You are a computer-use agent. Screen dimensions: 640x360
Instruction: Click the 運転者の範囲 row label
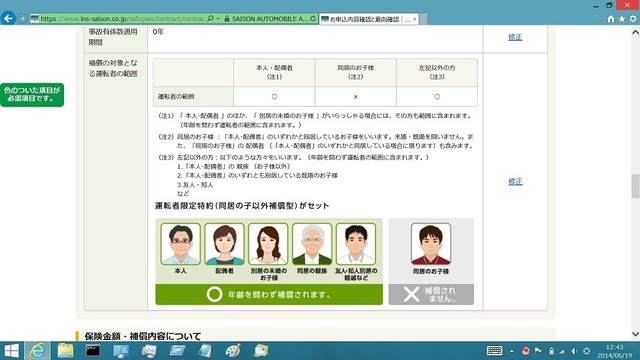click(x=176, y=97)
